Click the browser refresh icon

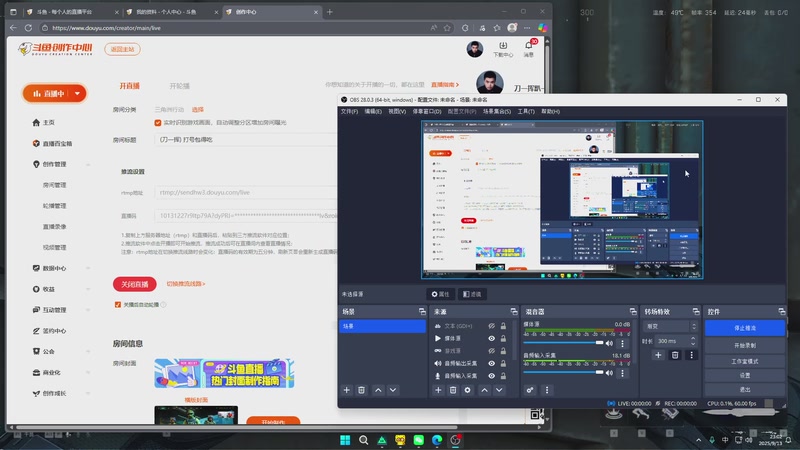click(x=29, y=28)
